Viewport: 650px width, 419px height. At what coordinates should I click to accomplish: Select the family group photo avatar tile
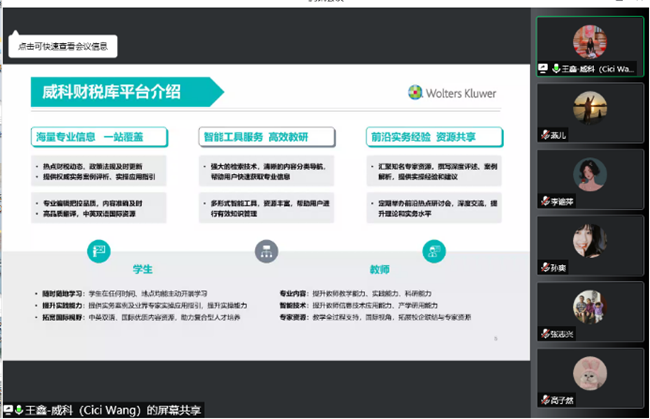click(590, 312)
